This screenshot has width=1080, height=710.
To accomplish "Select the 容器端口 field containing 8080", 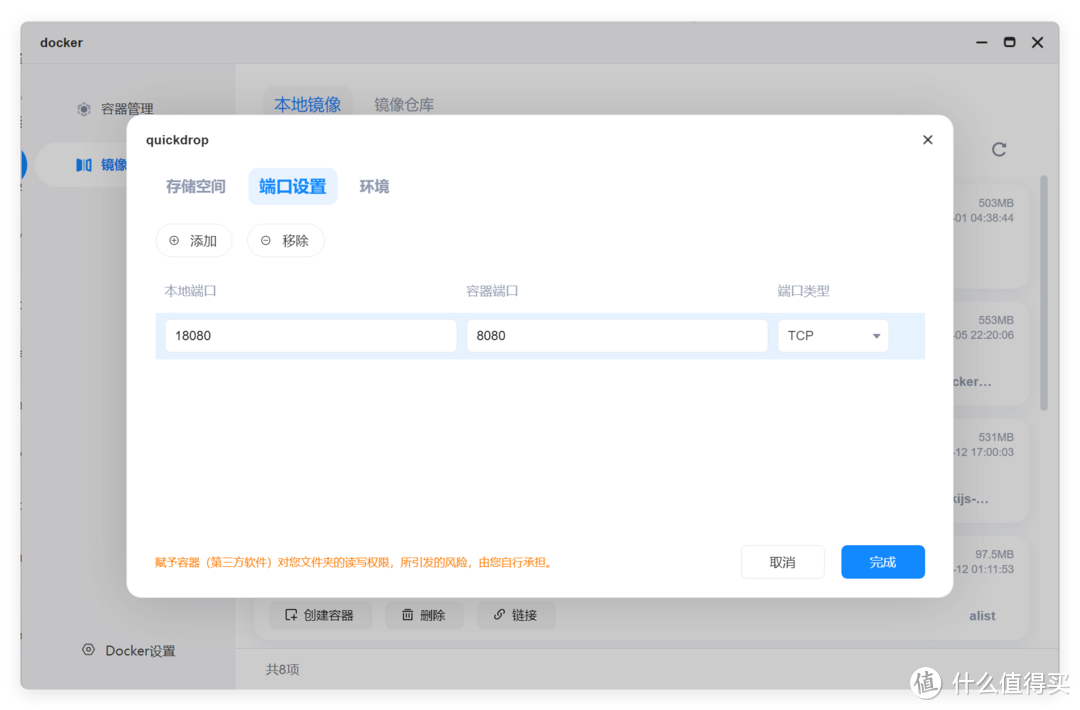I will (x=616, y=335).
